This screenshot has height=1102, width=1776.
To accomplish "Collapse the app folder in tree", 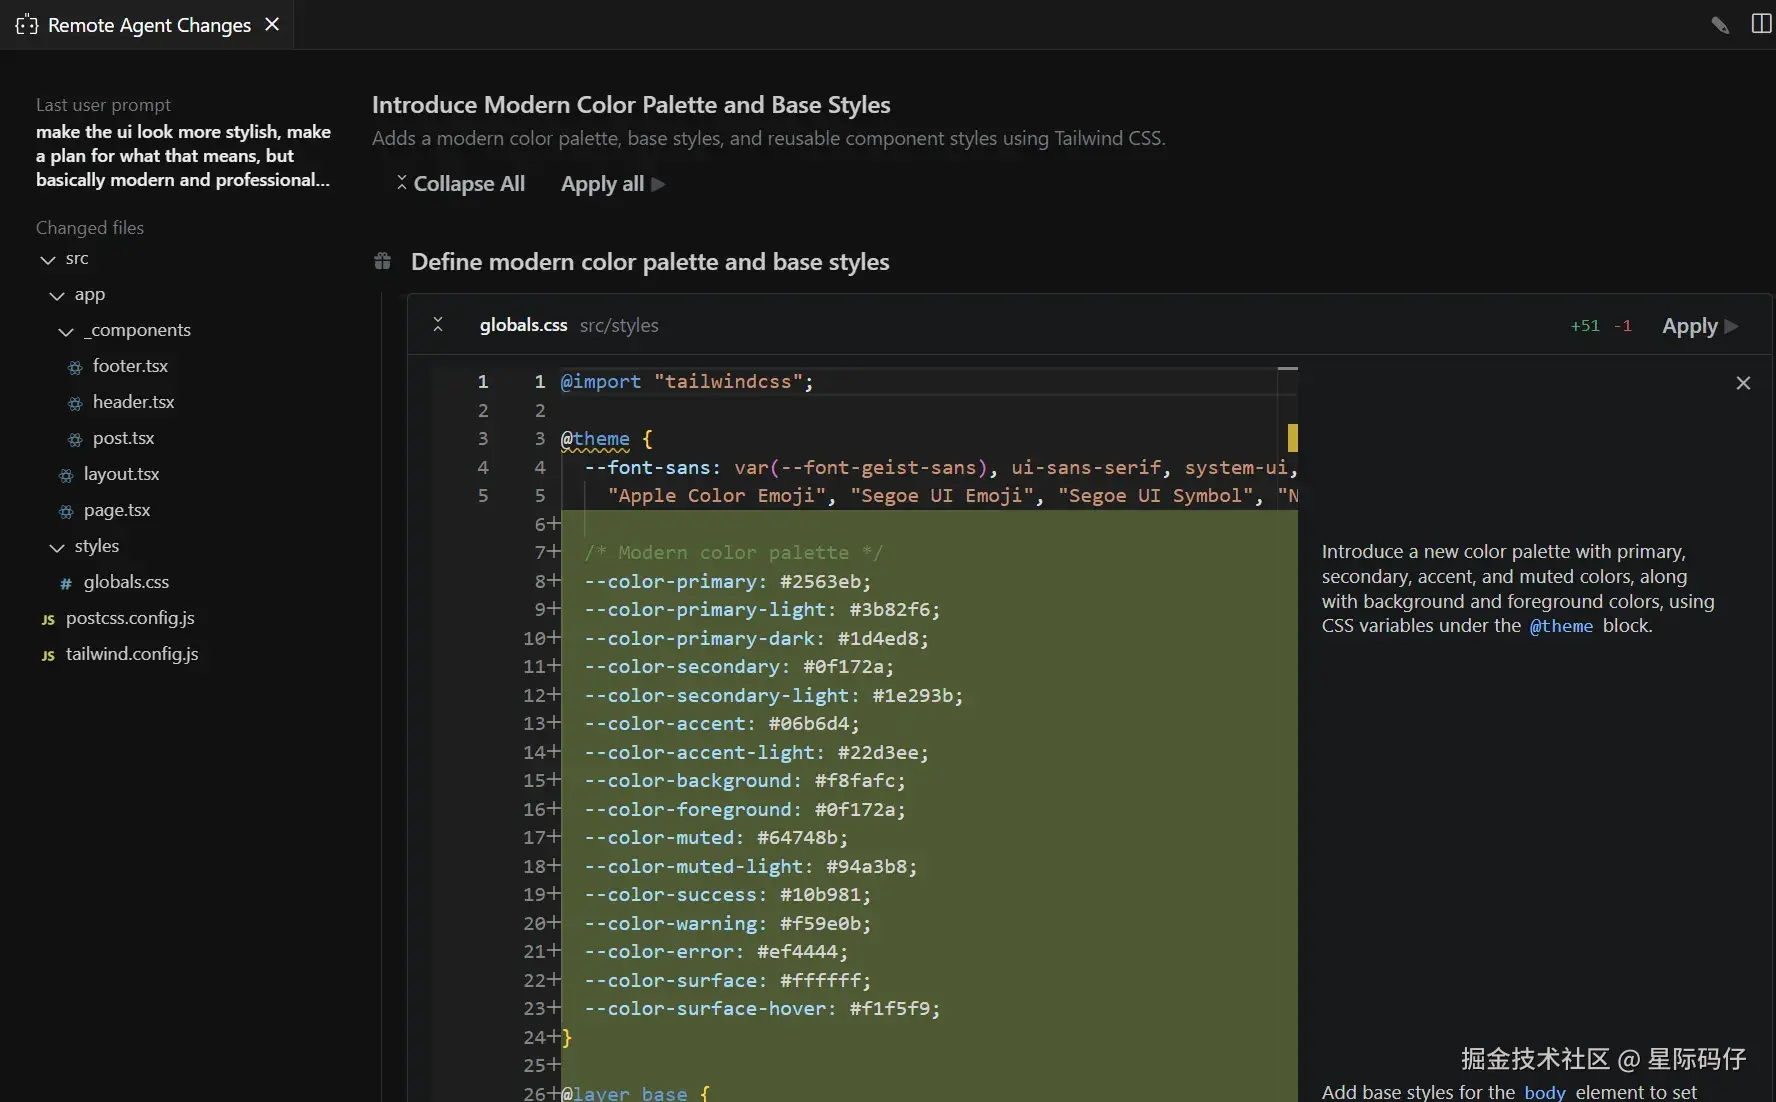I will 57,295.
